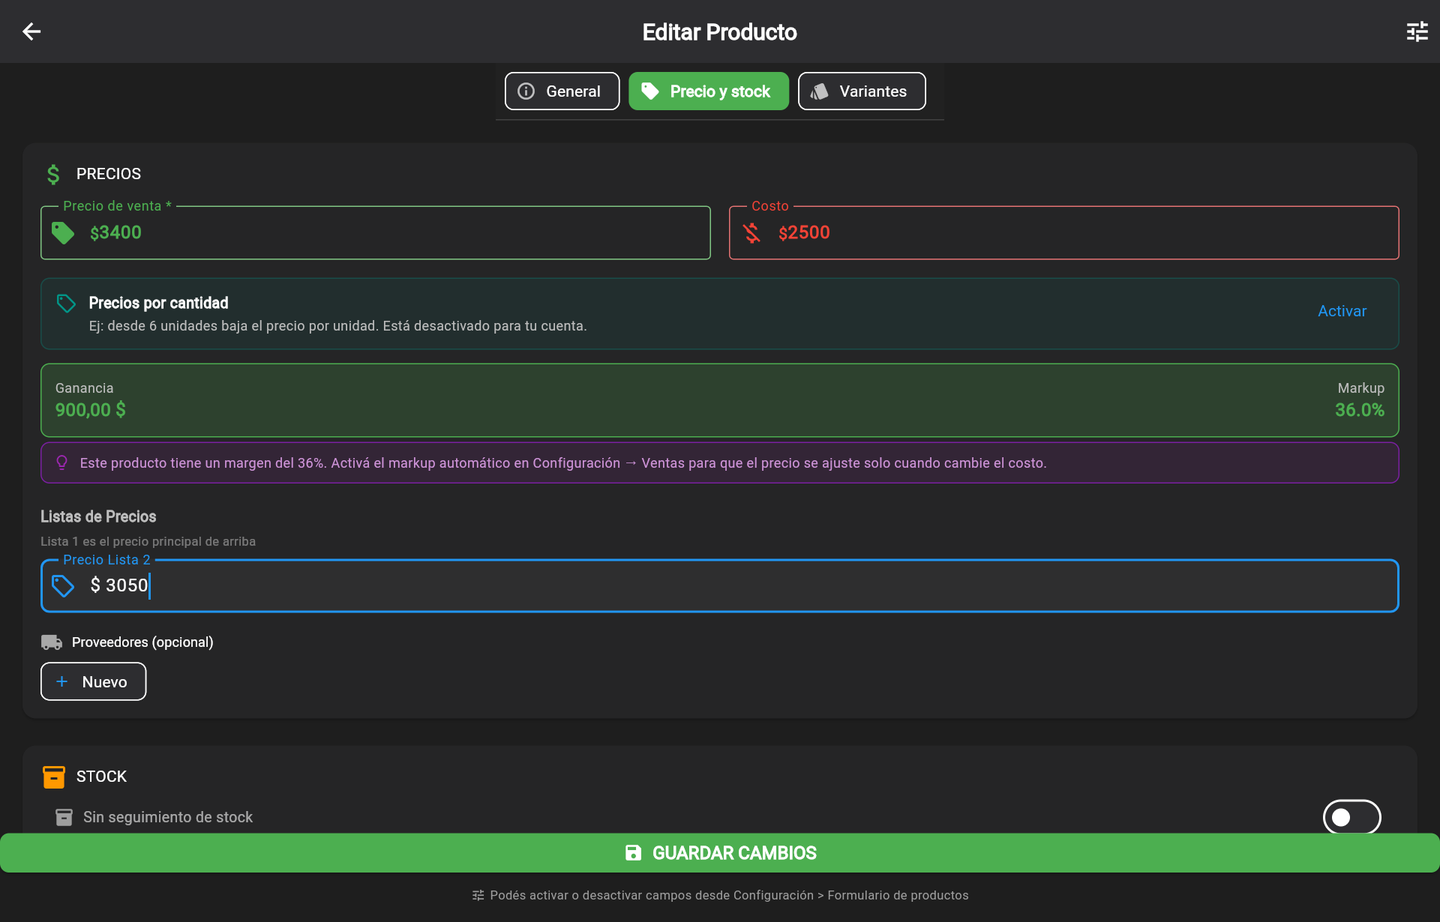The image size is (1440, 922).
Task: Click the tag icon next to Precios por cantidad
Action: tap(66, 303)
